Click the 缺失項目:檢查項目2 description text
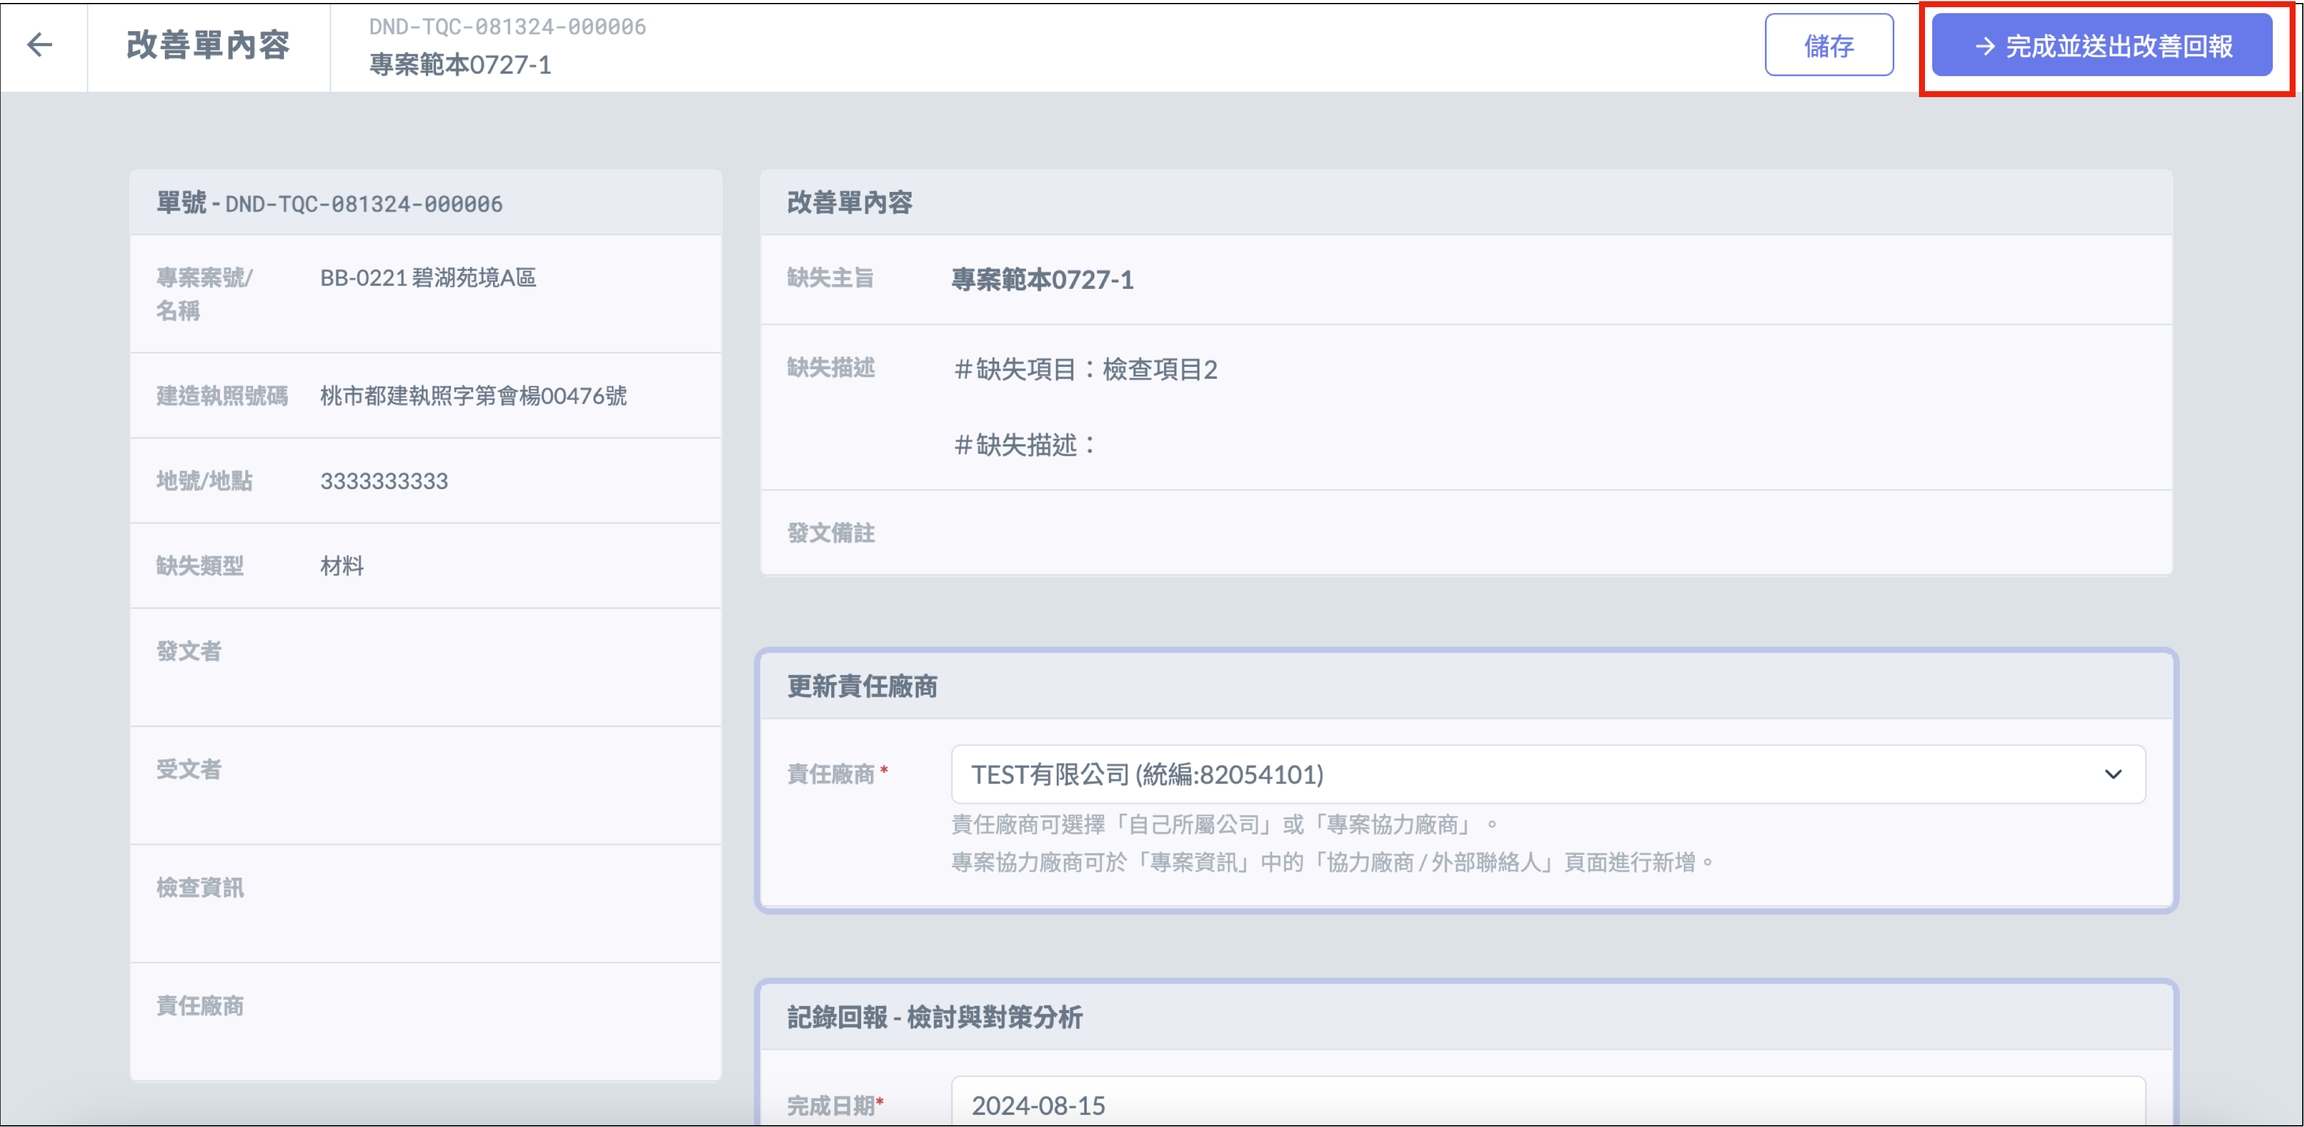The height and width of the screenshot is (1127, 2304). pos(1086,370)
